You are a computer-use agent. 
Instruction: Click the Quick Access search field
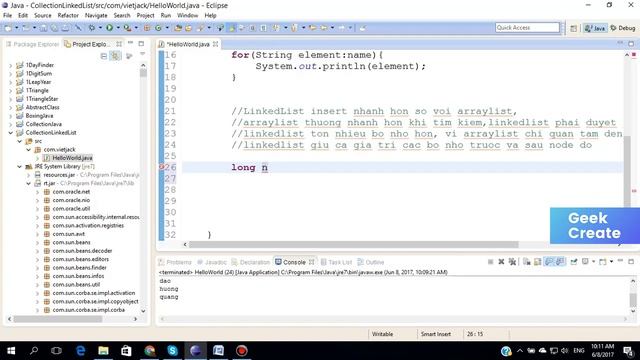click(x=527, y=27)
